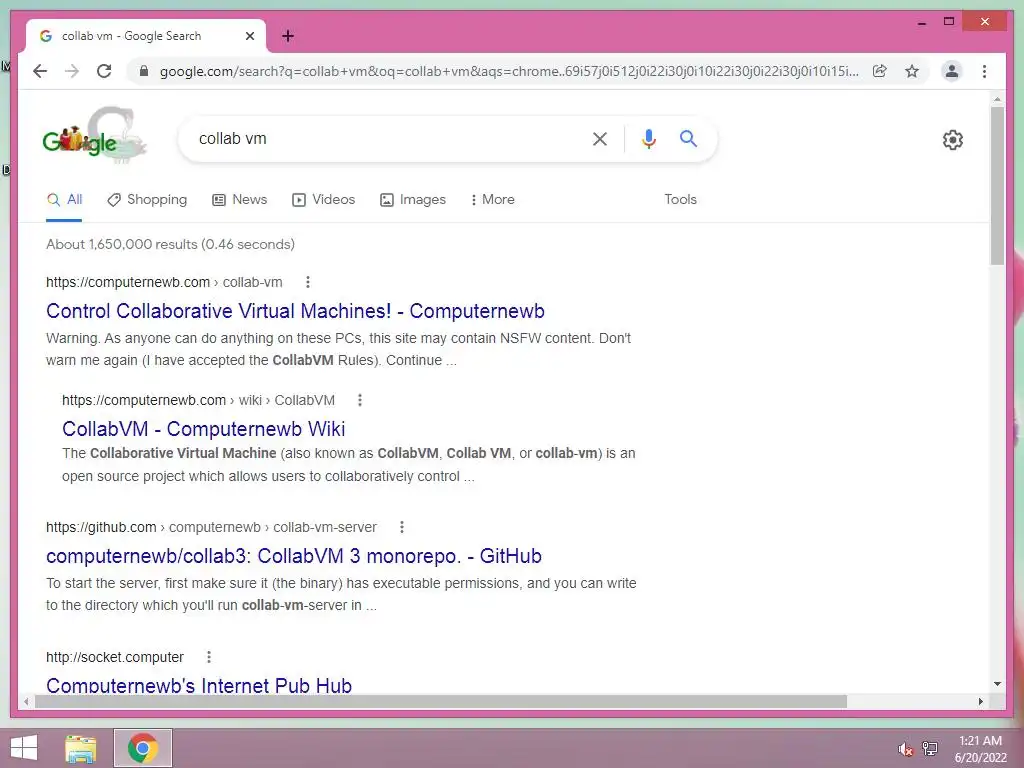Open the 'CollabVM - Computernewb Wiki' result
1024x768 pixels.
204,429
